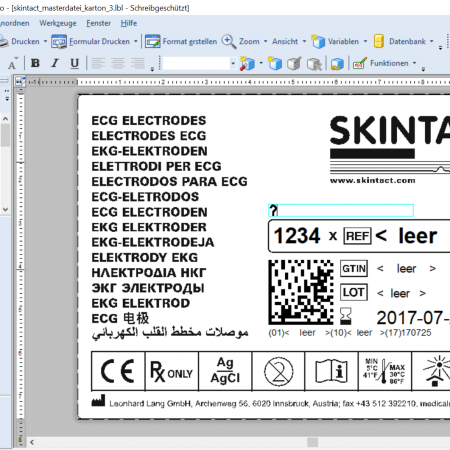Toggle Underline formatting

coord(75,63)
